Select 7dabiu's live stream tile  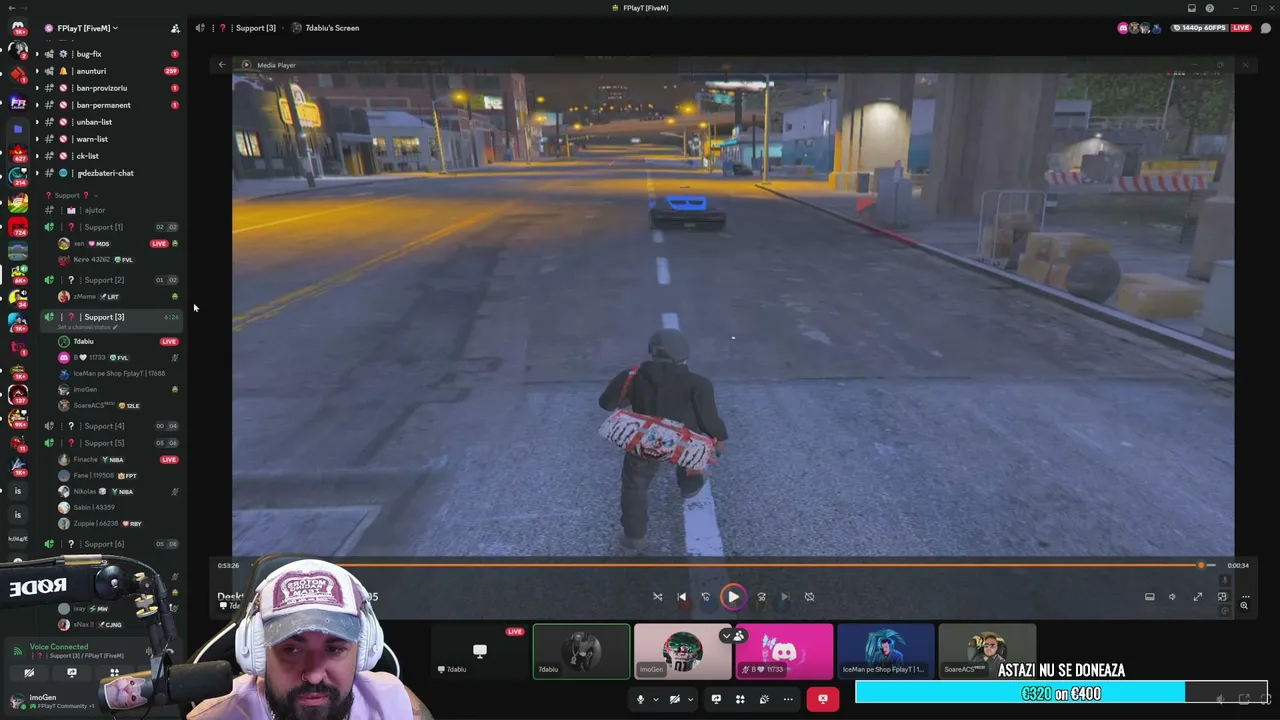[x=480, y=651]
